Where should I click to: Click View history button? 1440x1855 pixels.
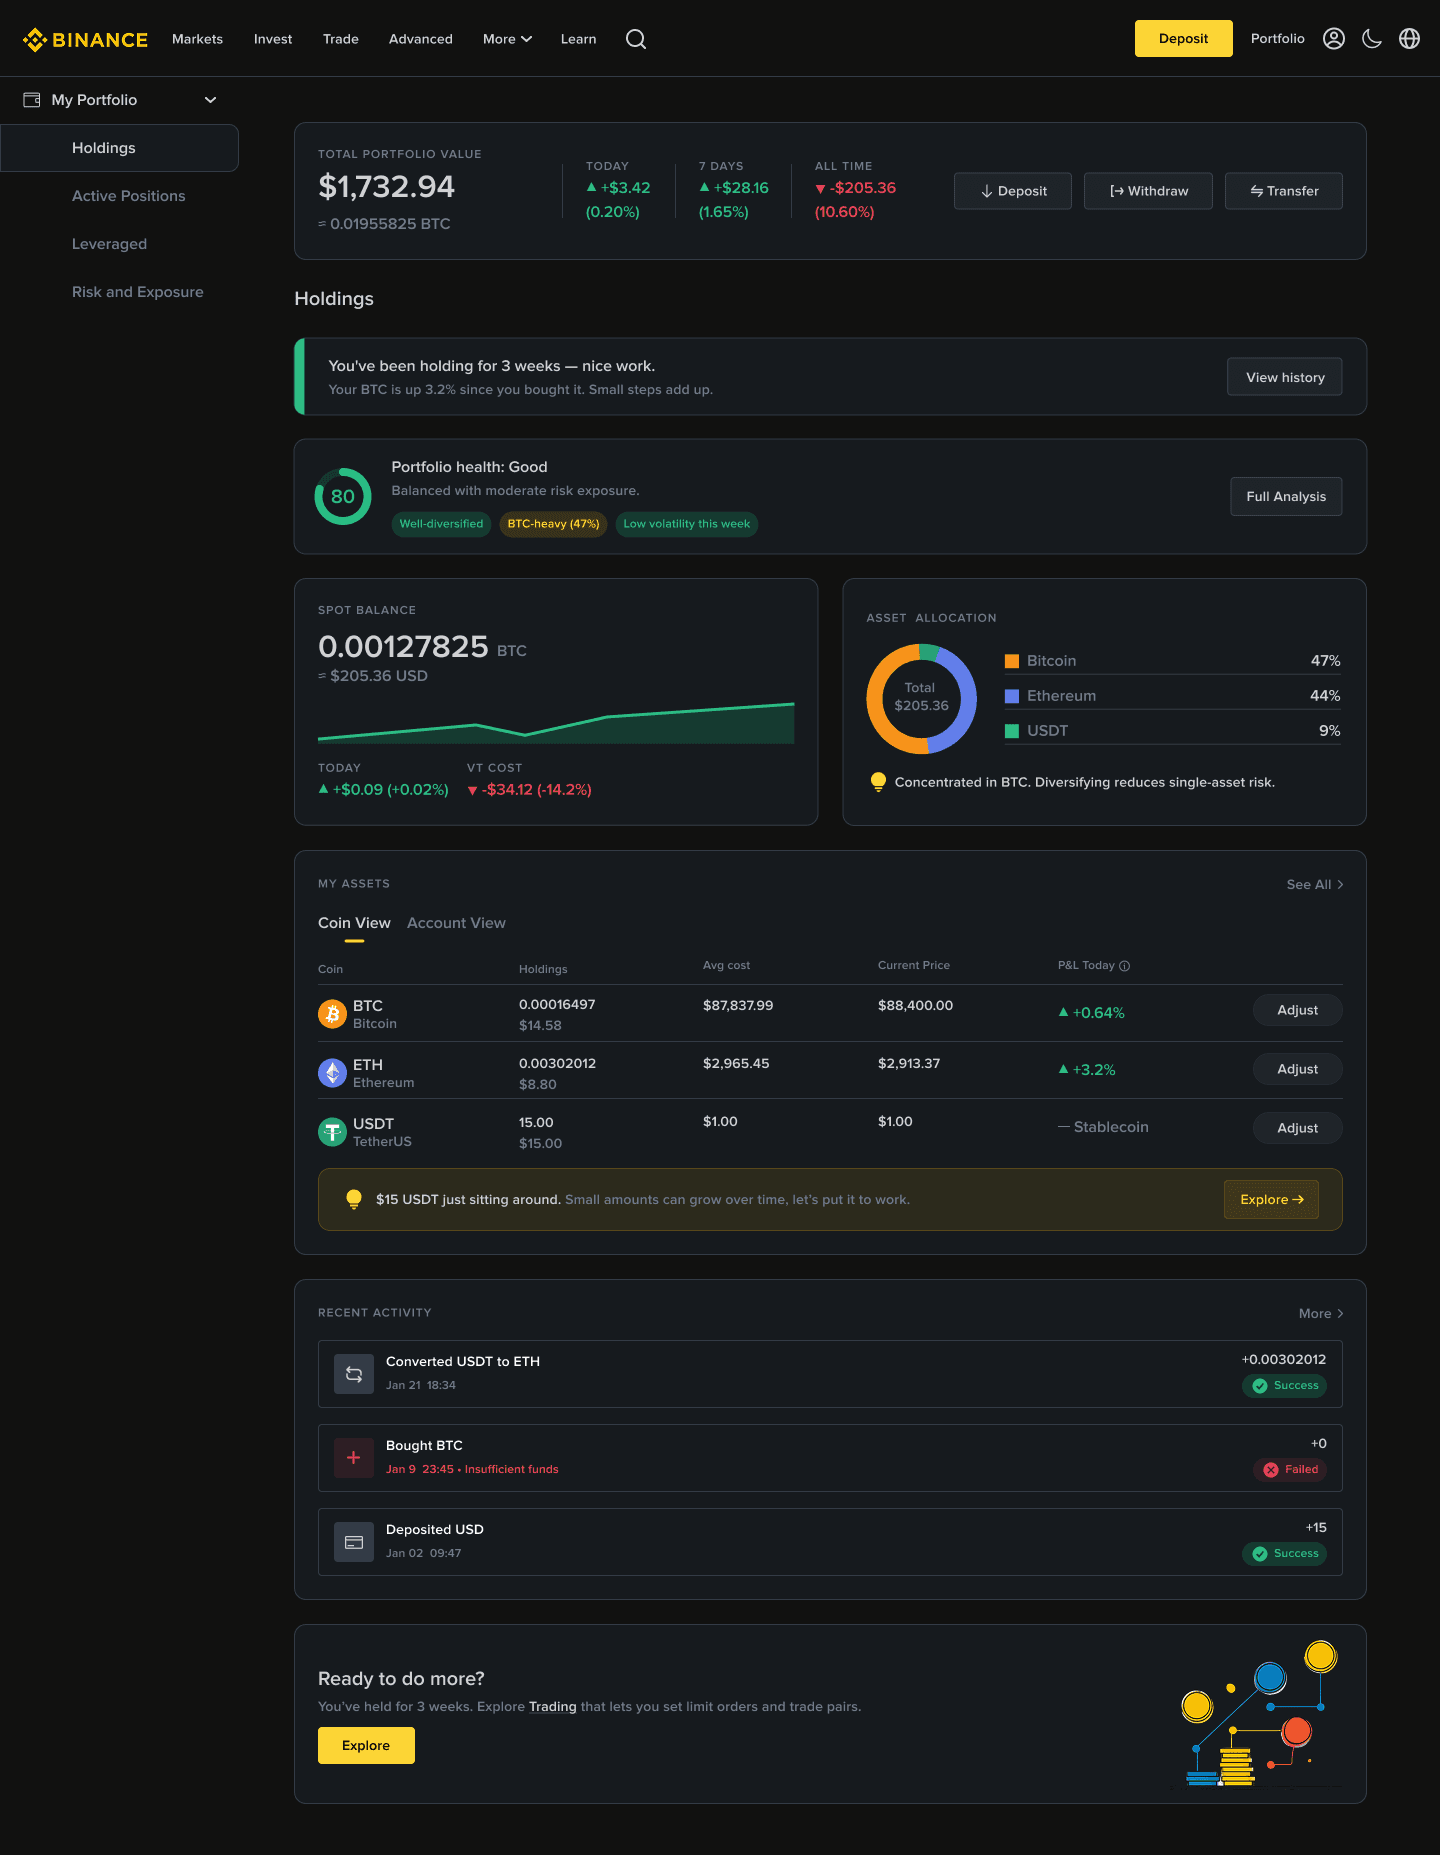coord(1285,377)
